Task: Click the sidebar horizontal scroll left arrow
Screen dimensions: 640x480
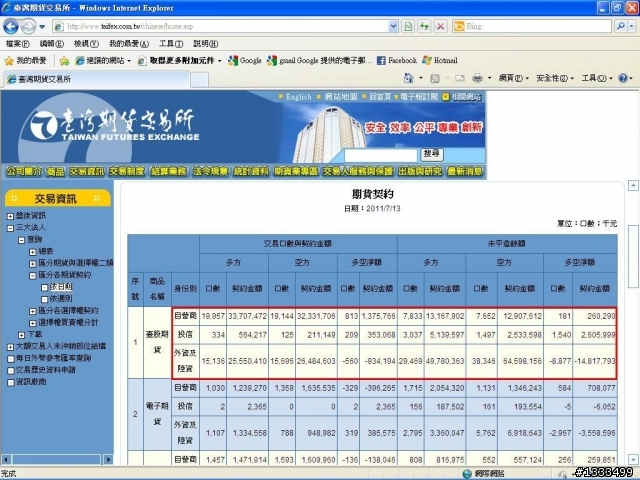Action: [6, 460]
